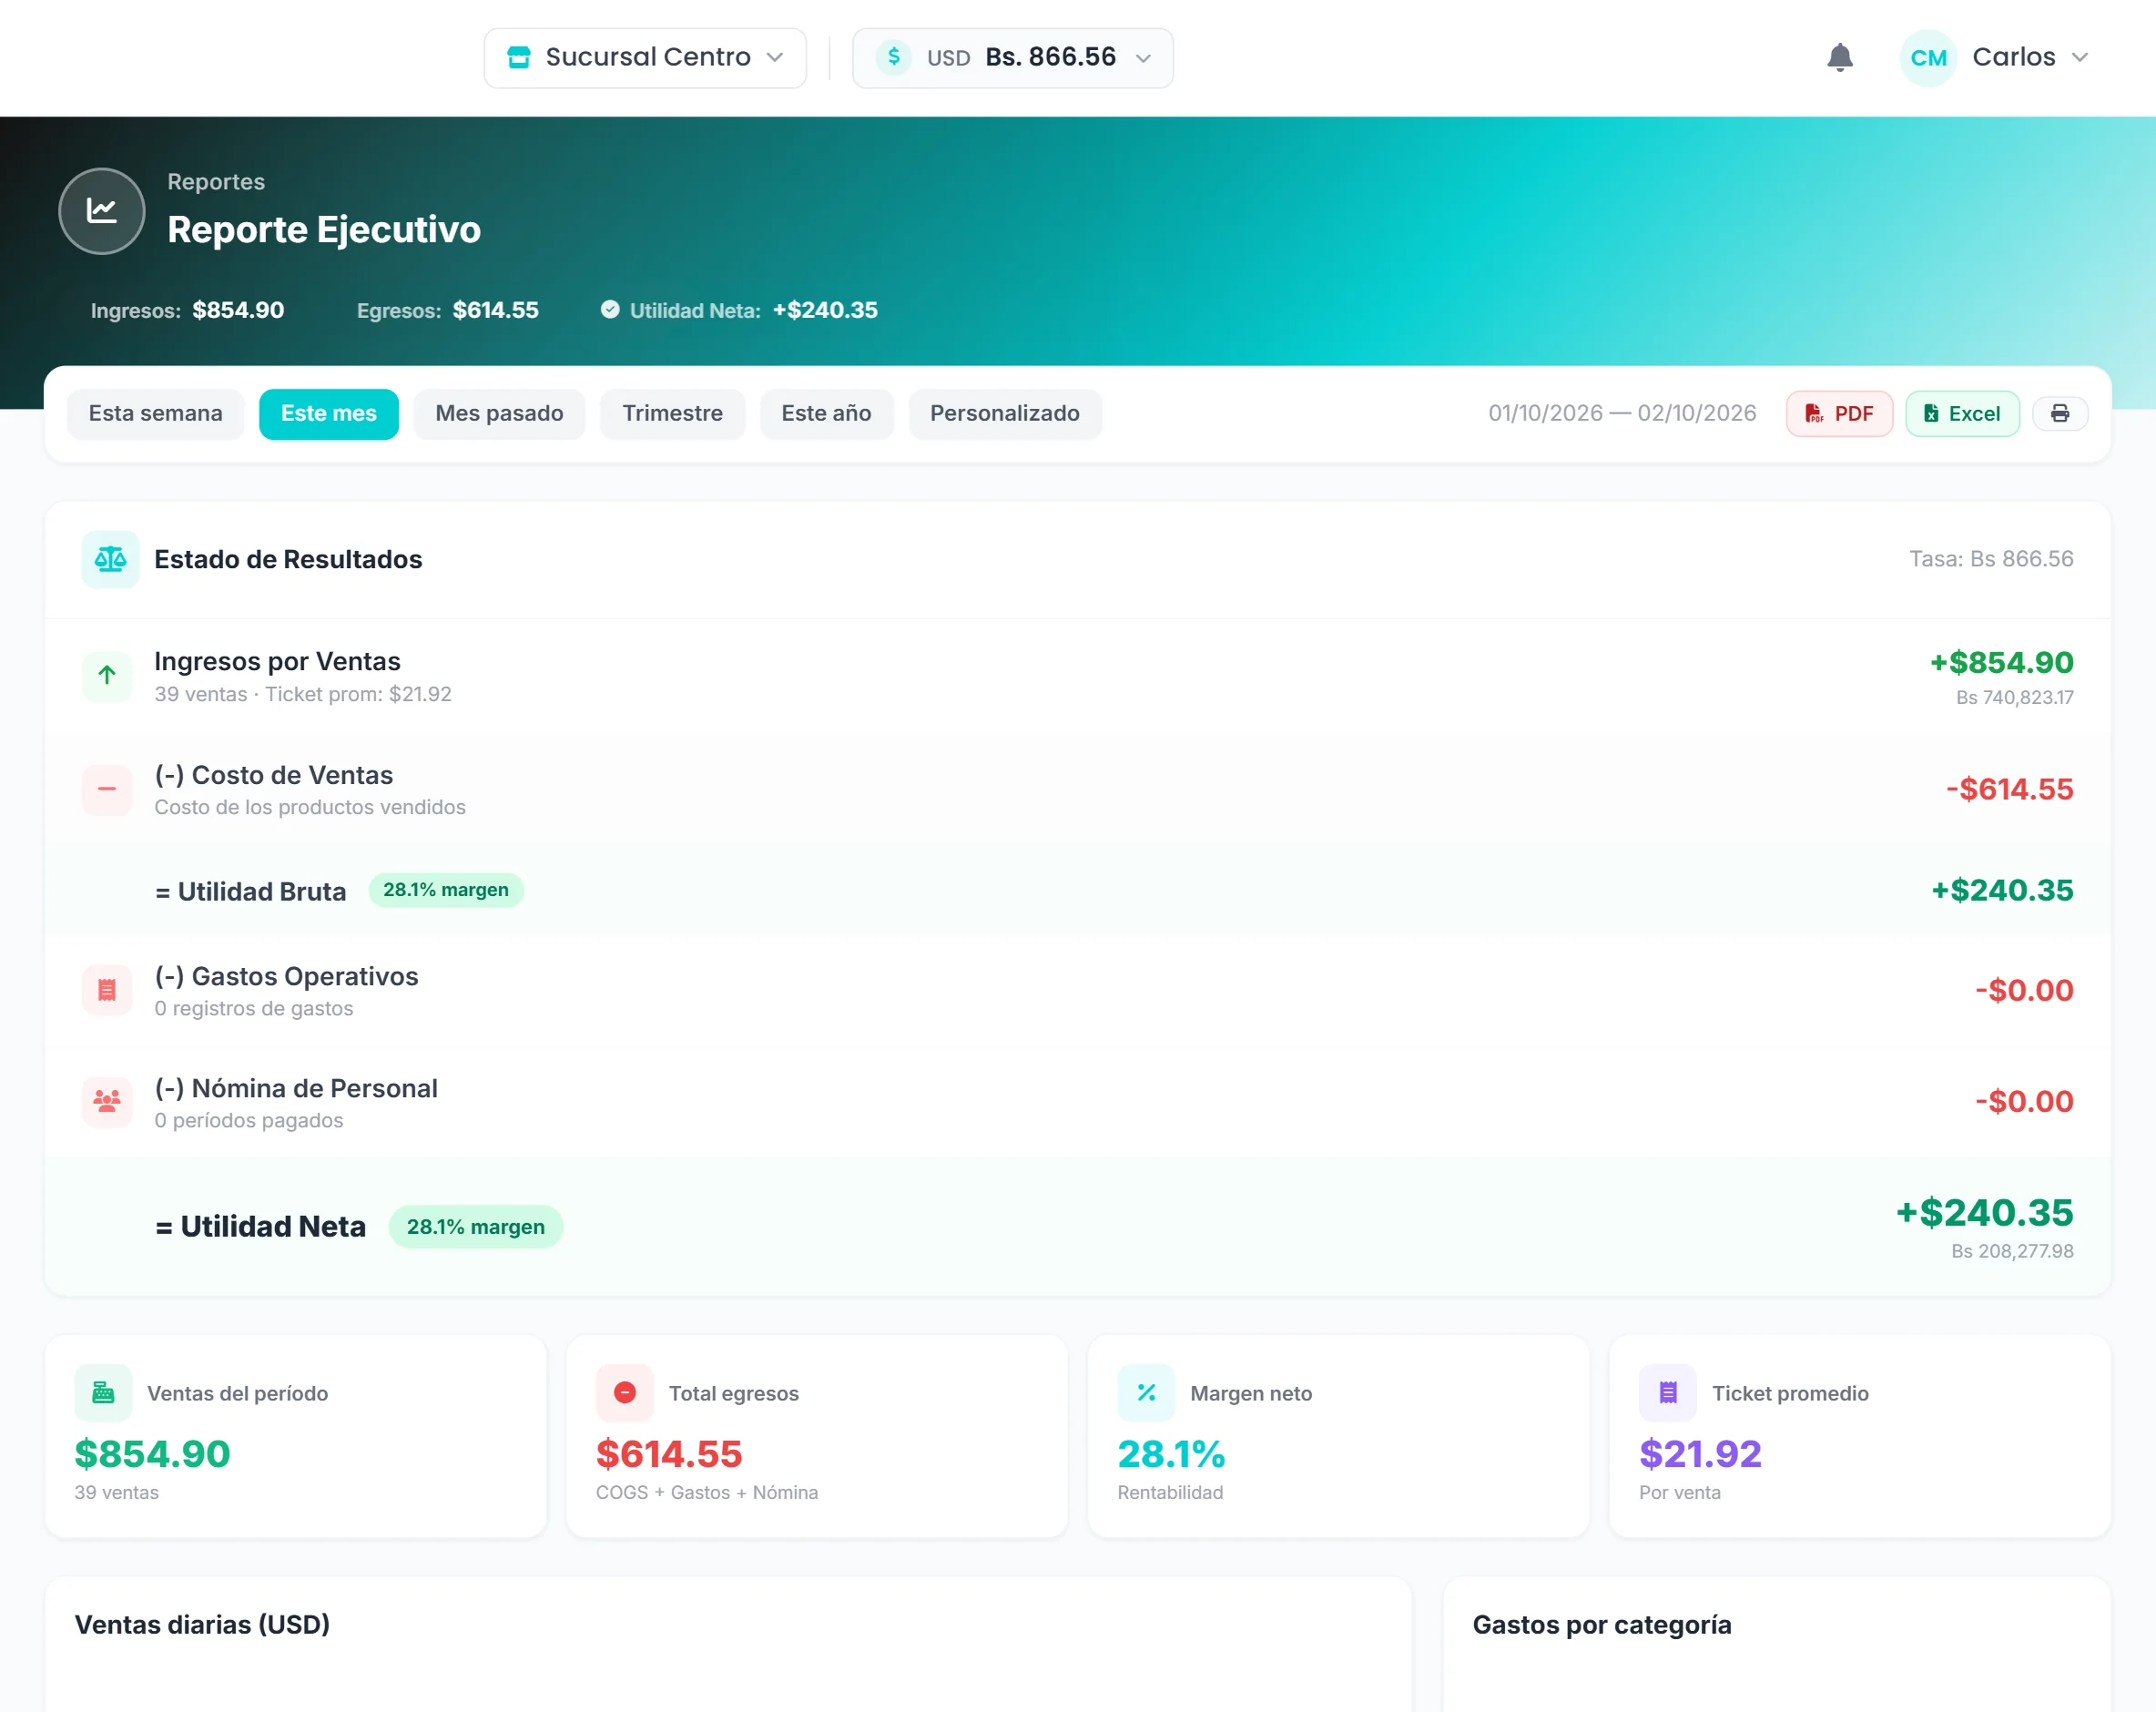Click the purple receipt icon in Ticket promedio card

tap(1668, 1393)
